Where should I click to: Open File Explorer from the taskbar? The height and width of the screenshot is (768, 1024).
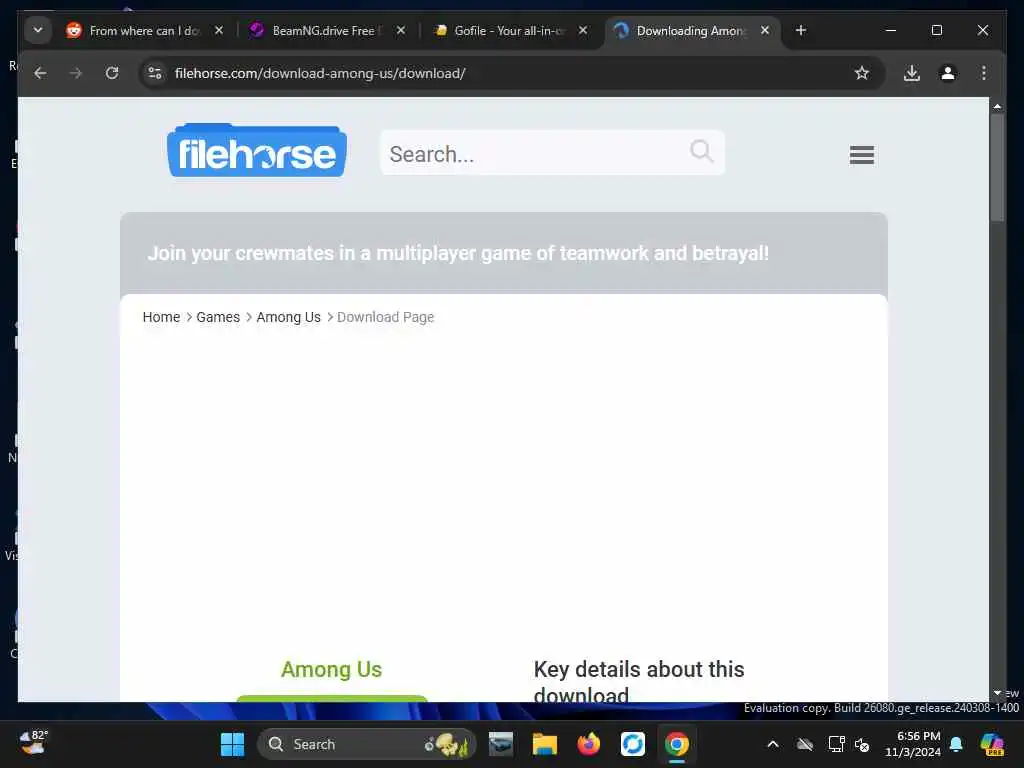click(545, 744)
